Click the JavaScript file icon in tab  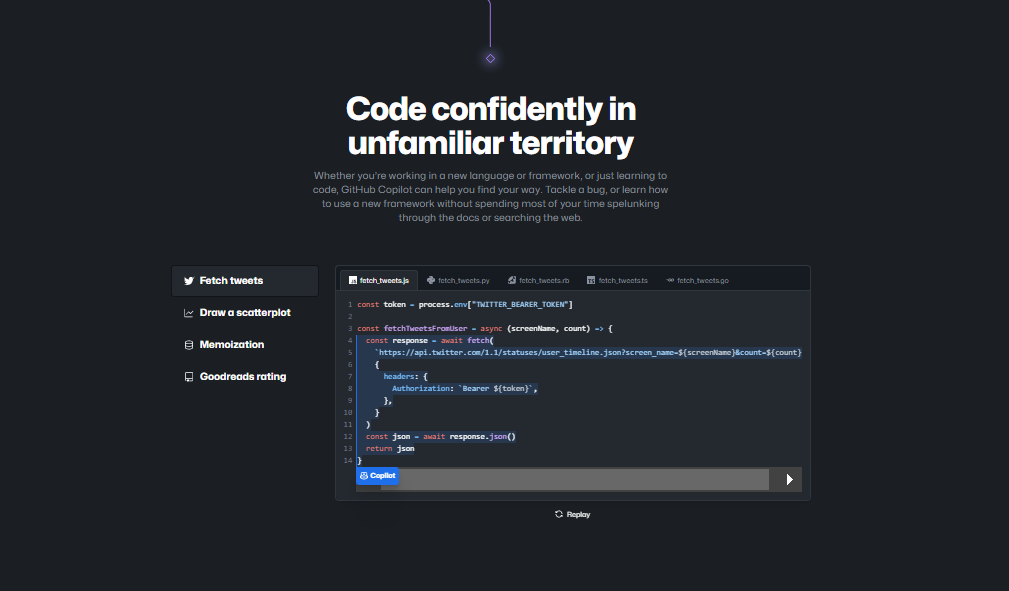(x=353, y=280)
